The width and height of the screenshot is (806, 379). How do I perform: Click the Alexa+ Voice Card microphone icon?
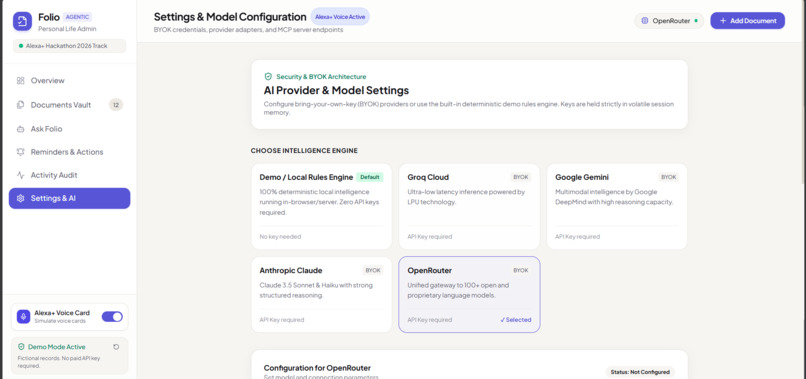coord(23,316)
